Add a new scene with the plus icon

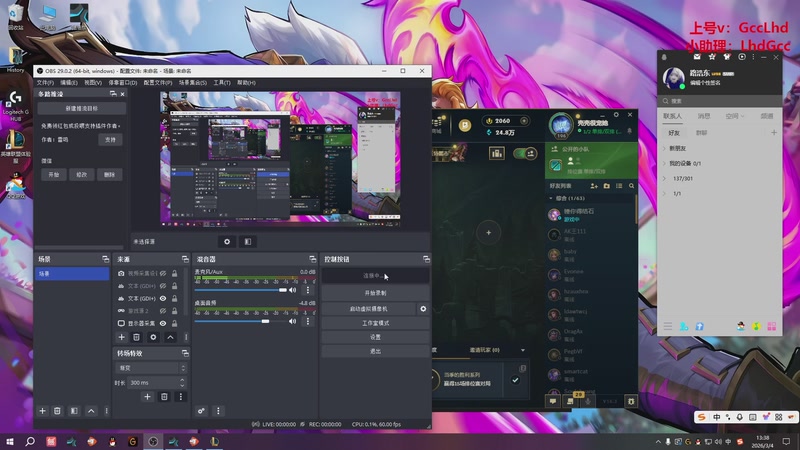(42, 411)
